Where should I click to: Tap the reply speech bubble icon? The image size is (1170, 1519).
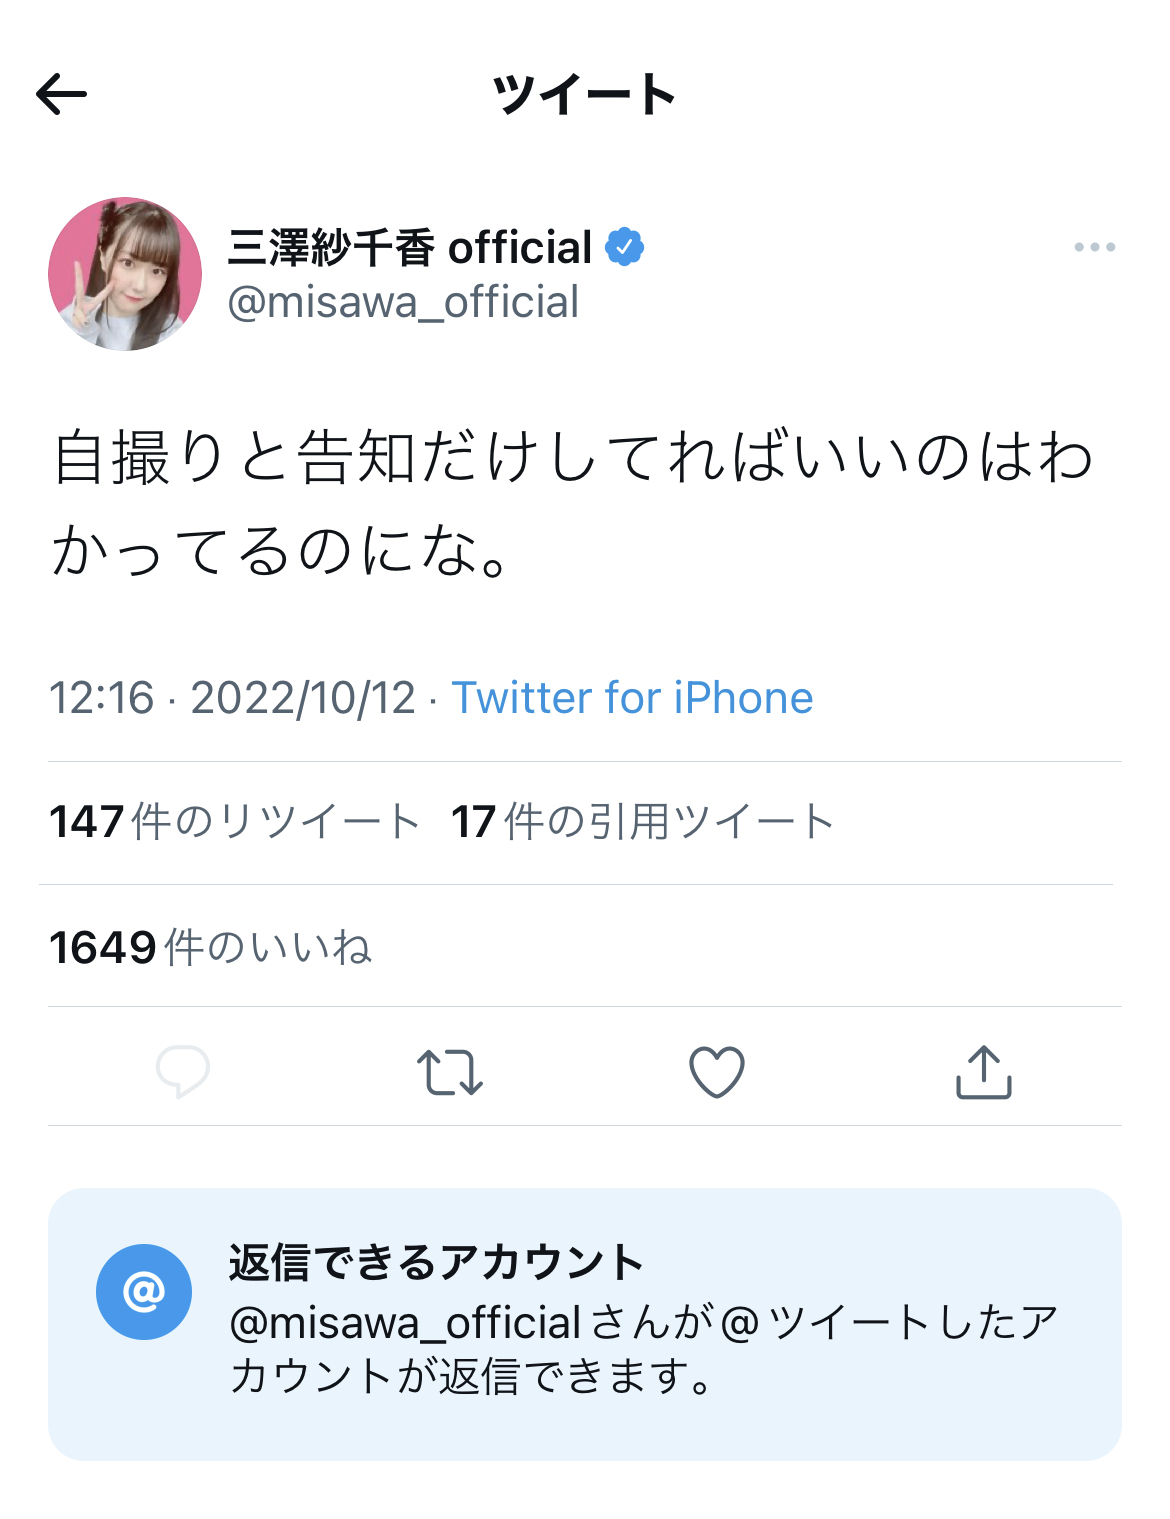coord(183,1071)
